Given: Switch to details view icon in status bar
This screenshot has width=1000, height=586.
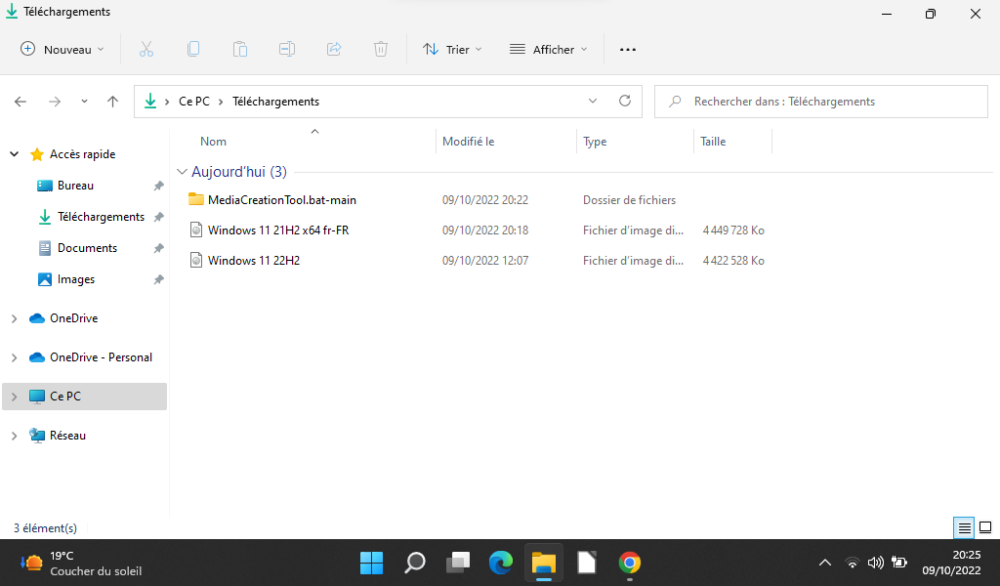Looking at the screenshot, I should tap(964, 527).
